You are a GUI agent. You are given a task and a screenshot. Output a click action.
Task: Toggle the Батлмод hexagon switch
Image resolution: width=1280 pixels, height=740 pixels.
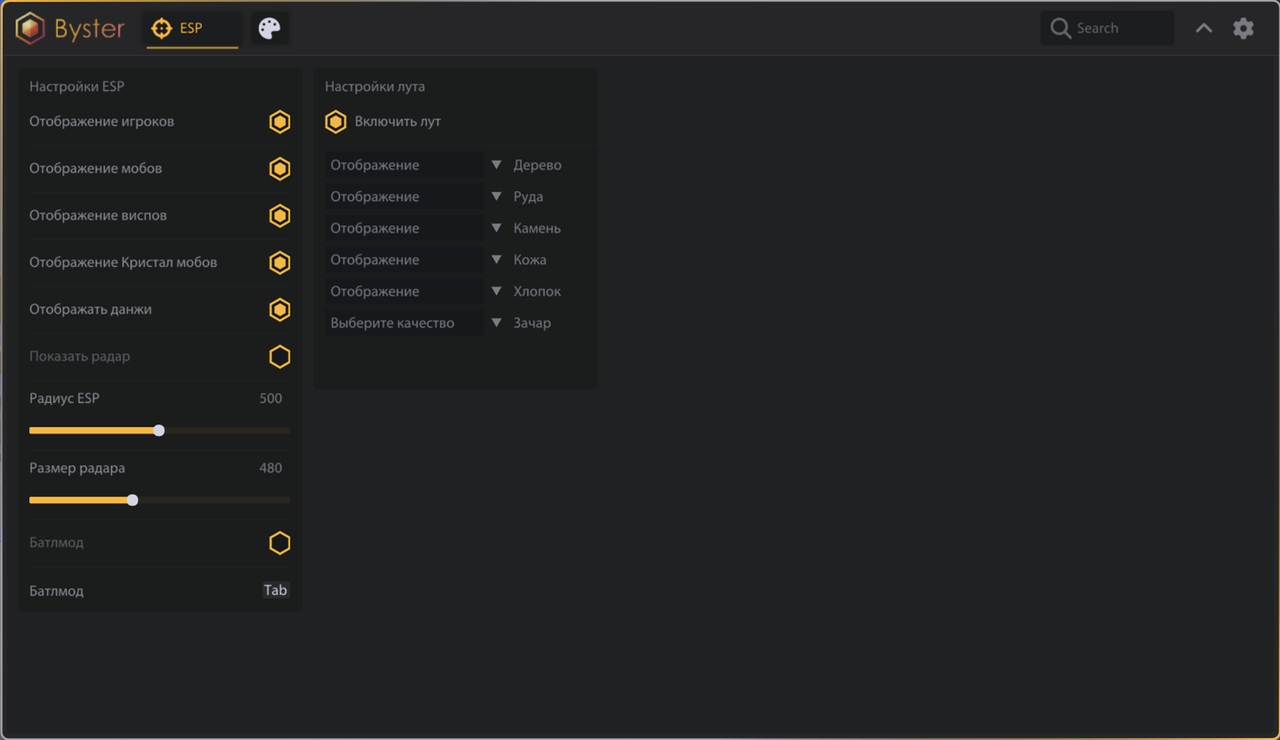point(280,542)
